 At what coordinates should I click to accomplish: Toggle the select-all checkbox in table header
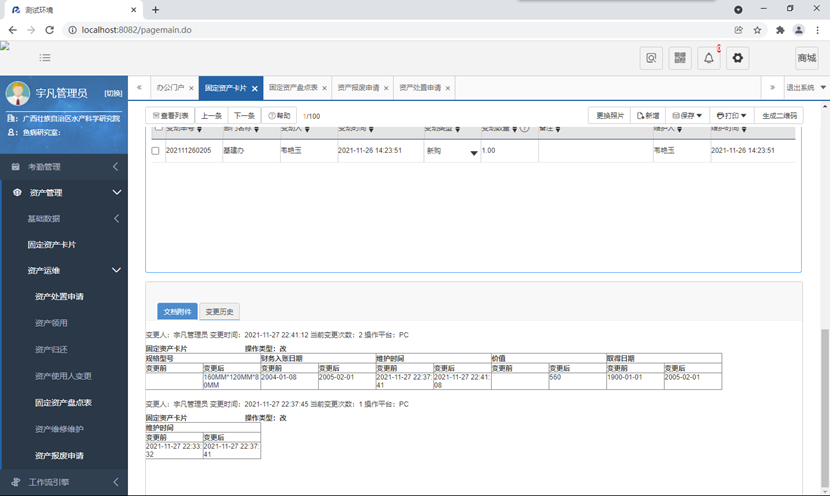tap(158, 128)
